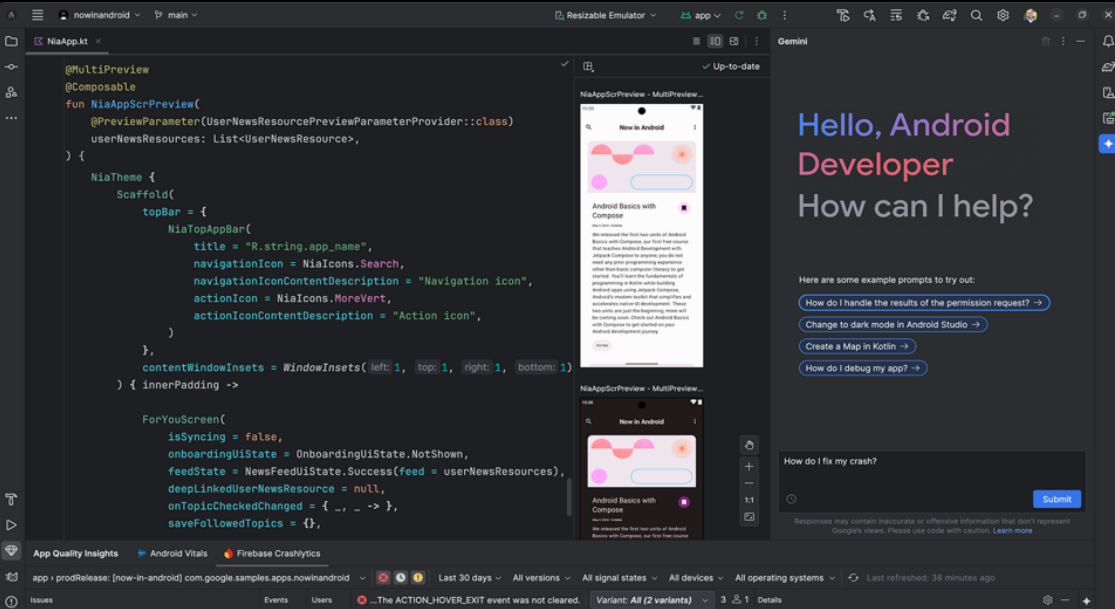This screenshot has width=1115, height=609.
Task: Open the Learn more link
Action: pos(1012,531)
